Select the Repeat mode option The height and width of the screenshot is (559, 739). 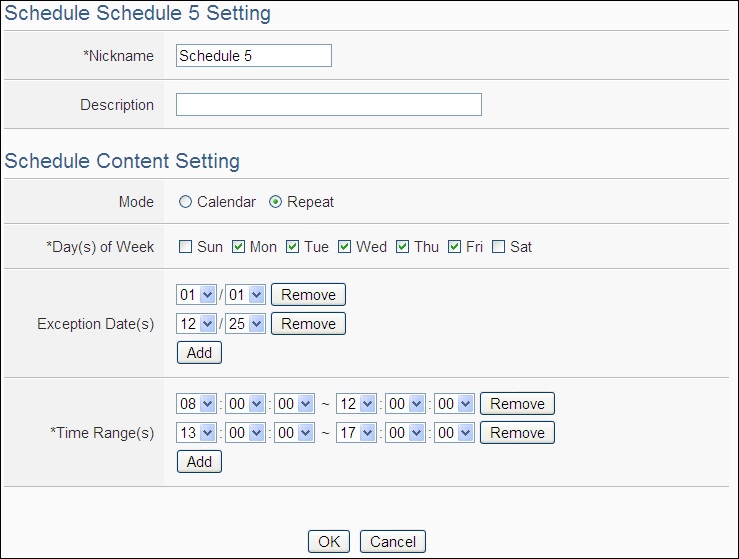tap(276, 202)
